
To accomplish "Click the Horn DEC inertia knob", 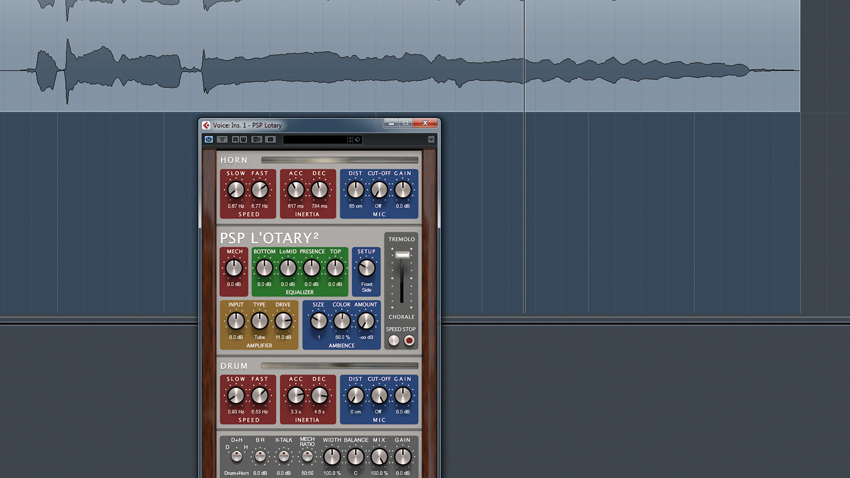I will (x=319, y=190).
